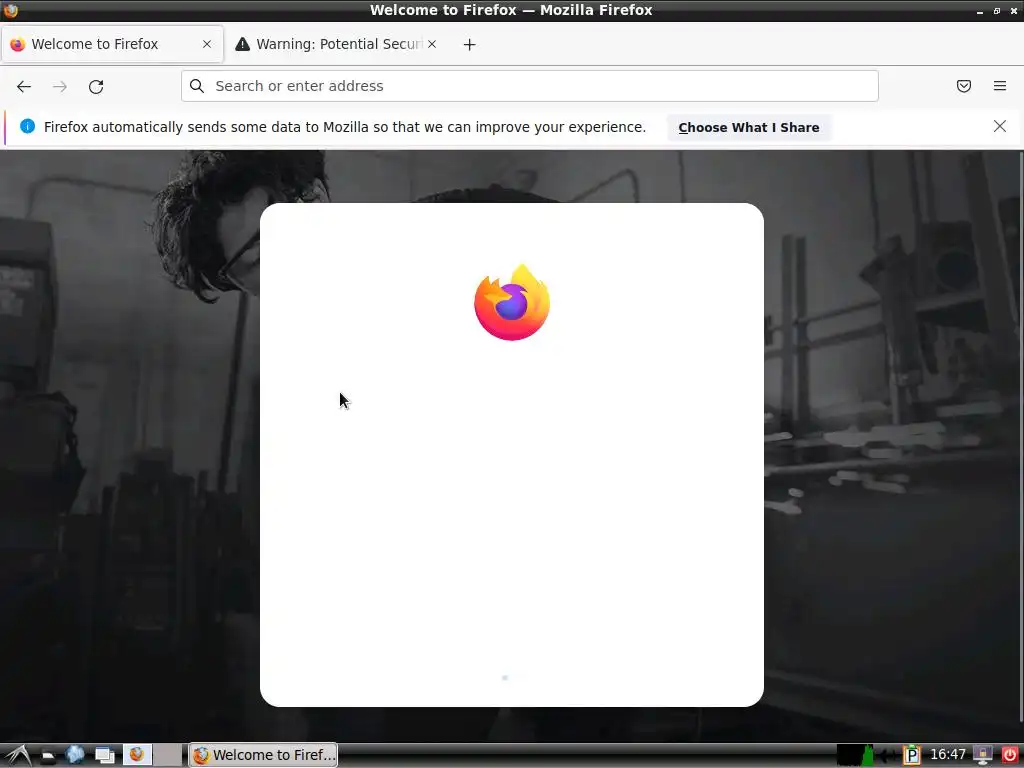Click the clipboard P tray icon

pos(911,756)
